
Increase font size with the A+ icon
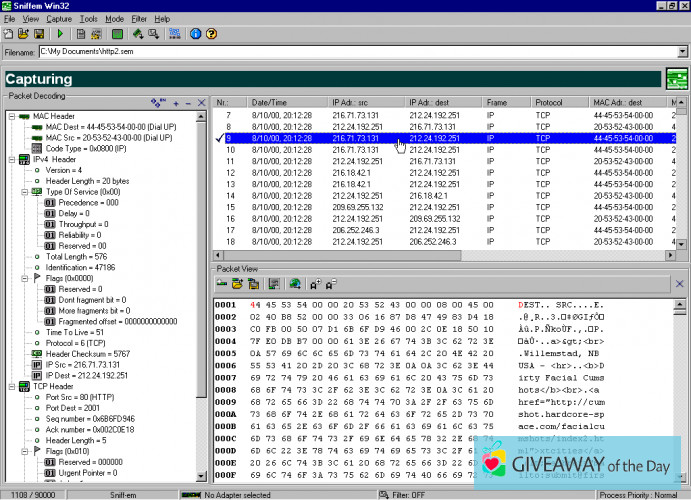coord(314,284)
